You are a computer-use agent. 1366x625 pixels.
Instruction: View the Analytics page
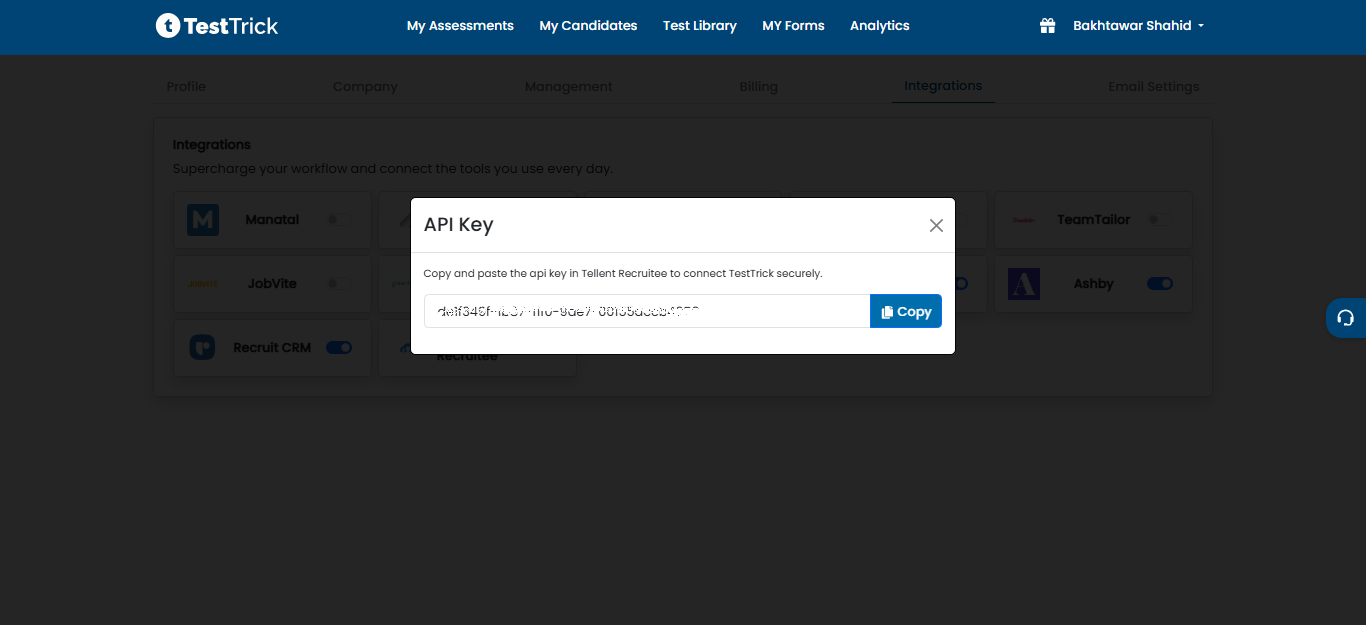[x=880, y=26]
